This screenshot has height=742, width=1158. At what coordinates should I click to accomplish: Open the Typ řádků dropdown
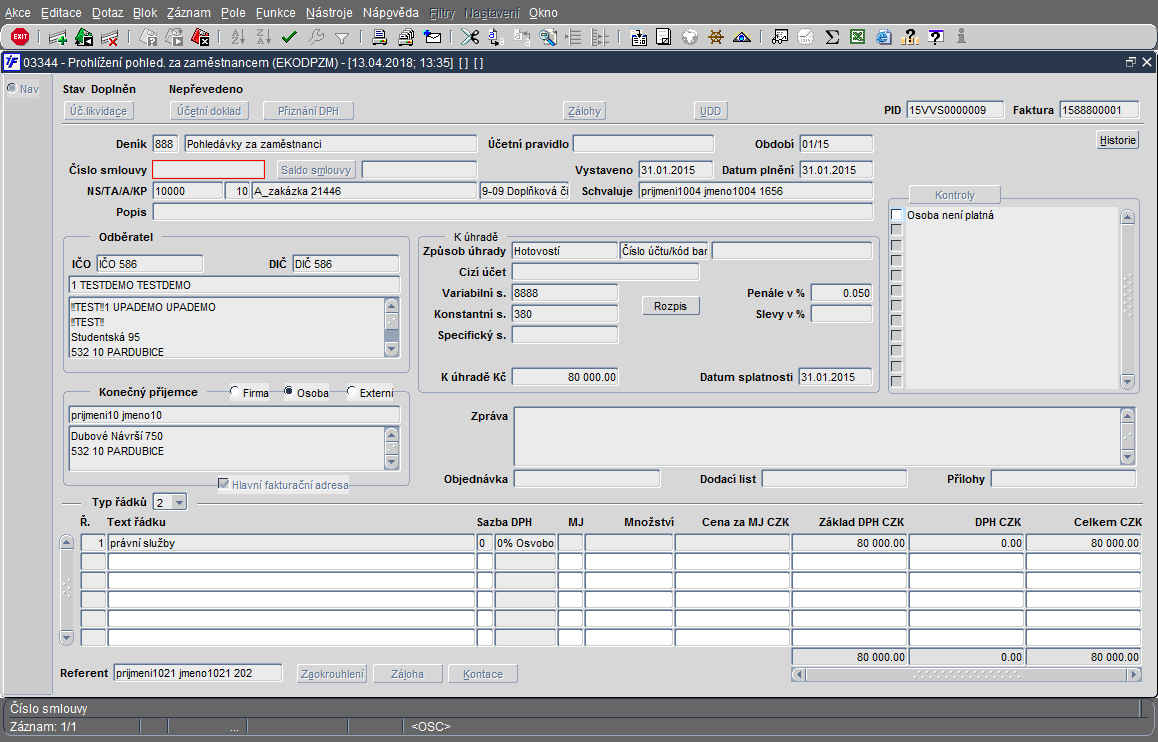tap(178, 501)
